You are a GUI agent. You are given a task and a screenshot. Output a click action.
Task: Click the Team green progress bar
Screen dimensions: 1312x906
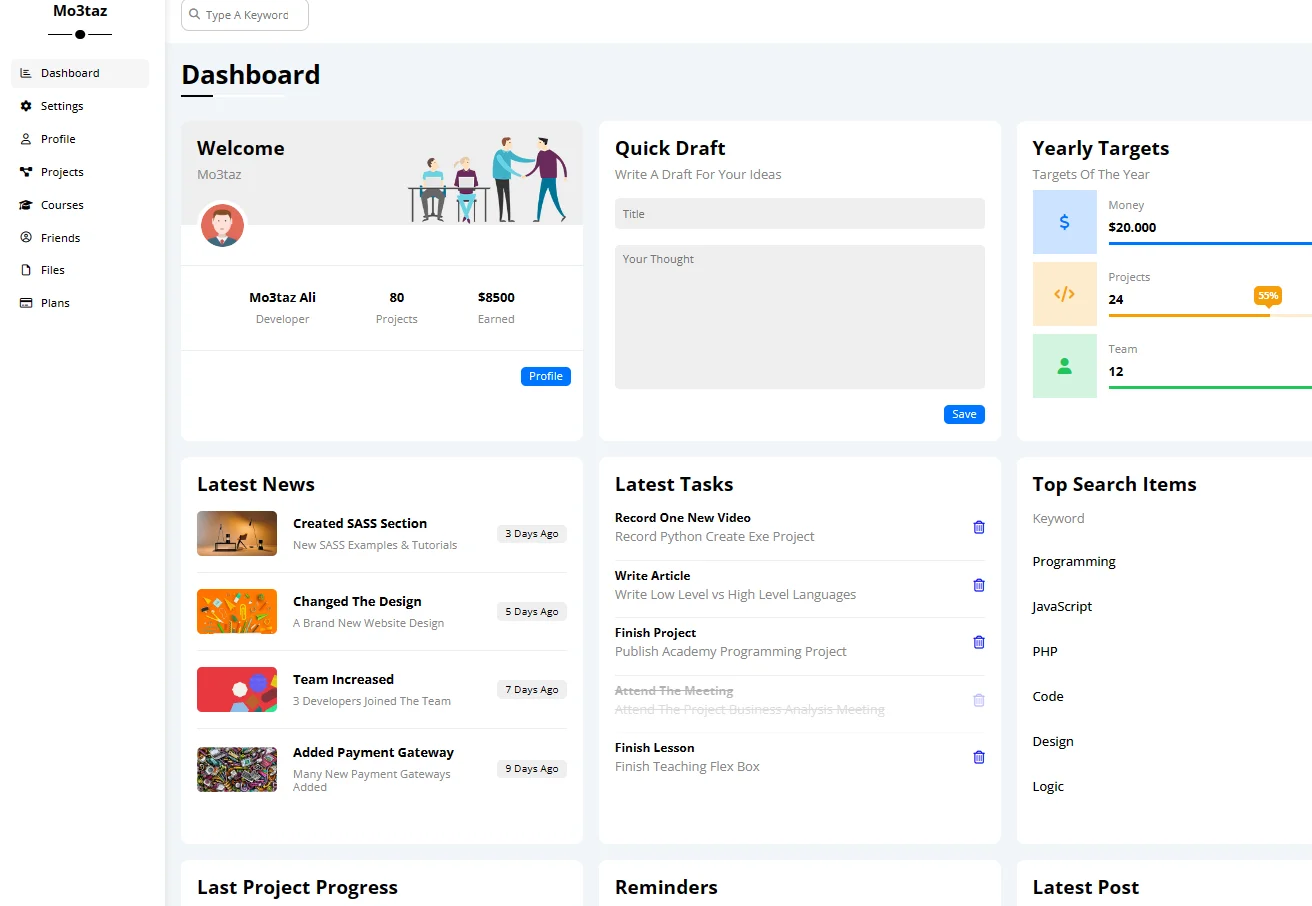[x=1210, y=387]
